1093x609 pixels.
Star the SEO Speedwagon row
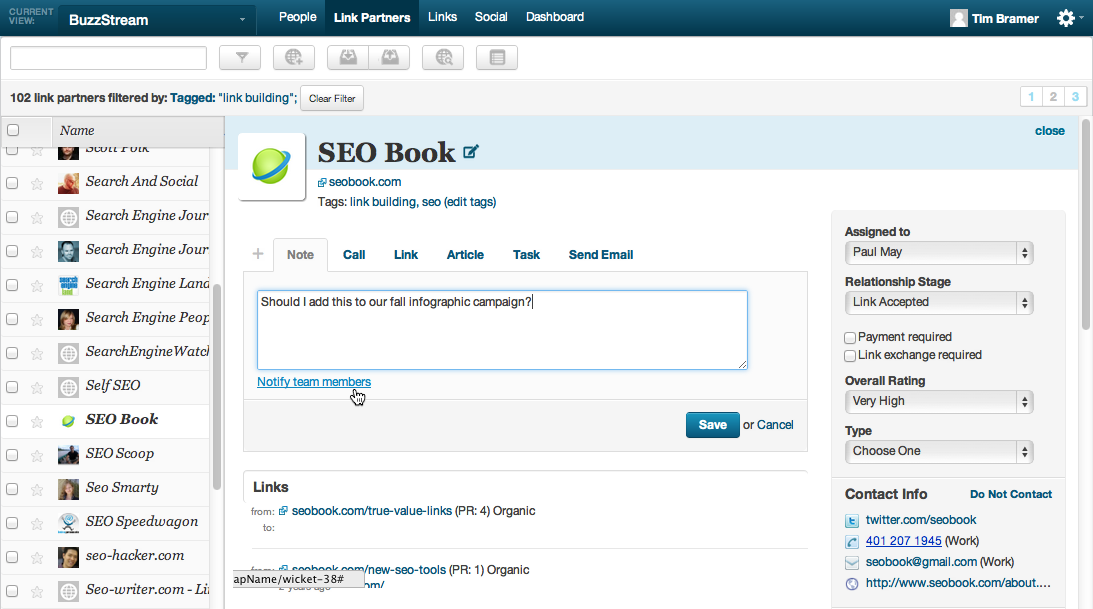coord(37,524)
